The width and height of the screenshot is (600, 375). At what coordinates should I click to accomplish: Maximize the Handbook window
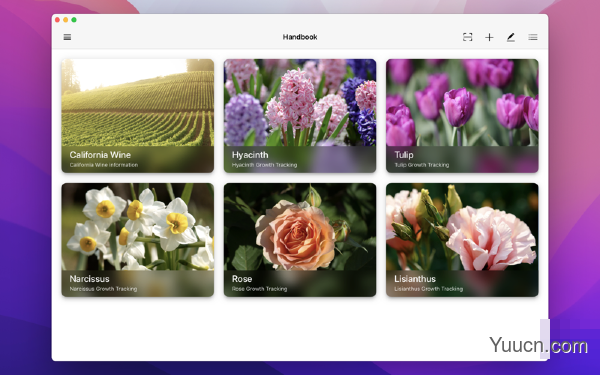click(74, 20)
